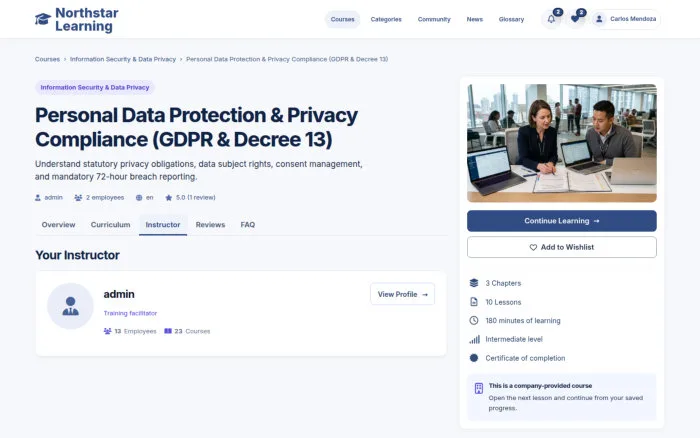Click the employees icon next to 2 employees
This screenshot has height=438, width=700.
78,198
